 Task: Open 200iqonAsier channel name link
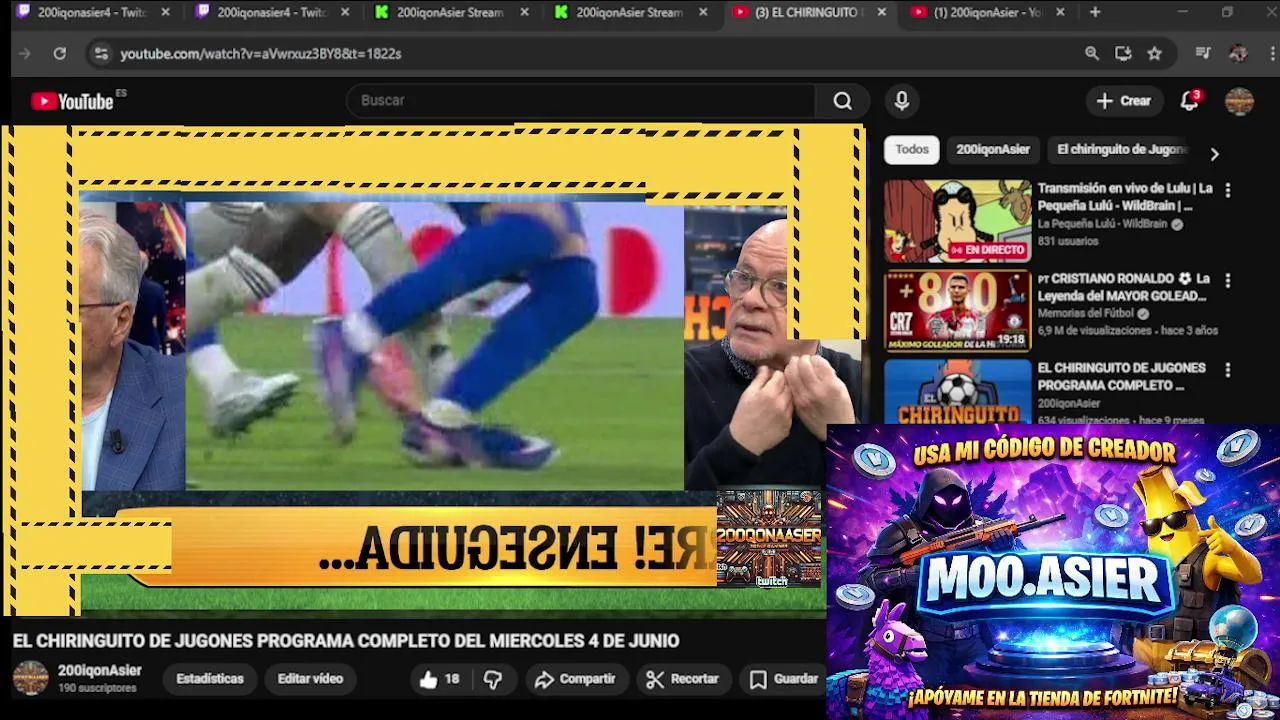99,671
